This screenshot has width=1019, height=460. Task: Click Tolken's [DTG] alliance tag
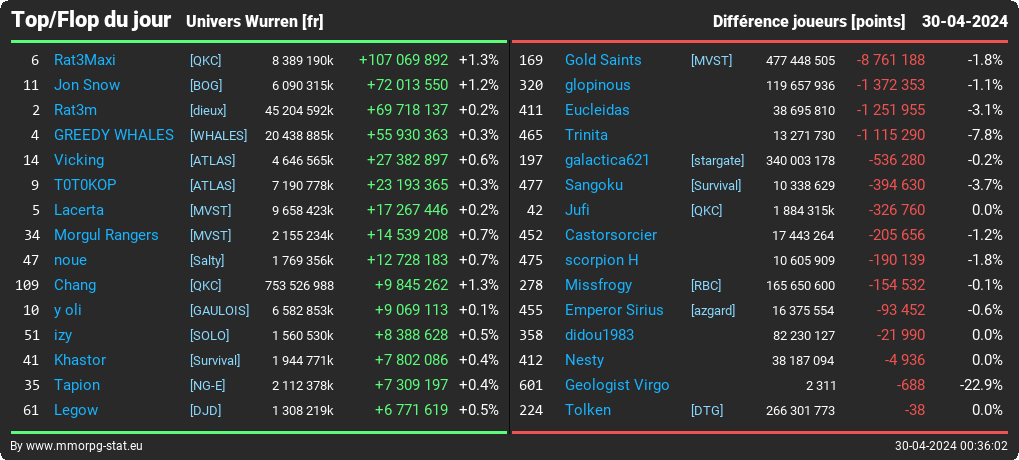[706, 411]
